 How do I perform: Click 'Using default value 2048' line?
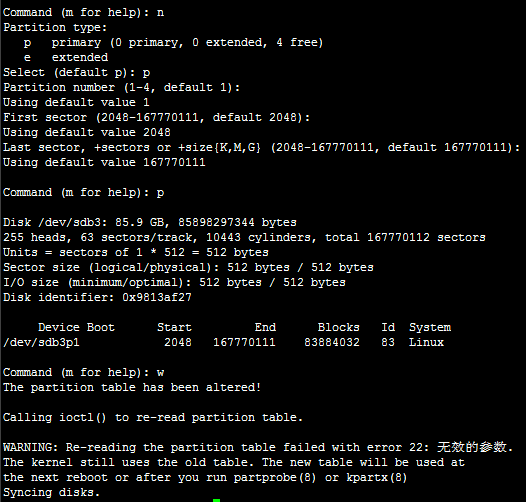87,133
